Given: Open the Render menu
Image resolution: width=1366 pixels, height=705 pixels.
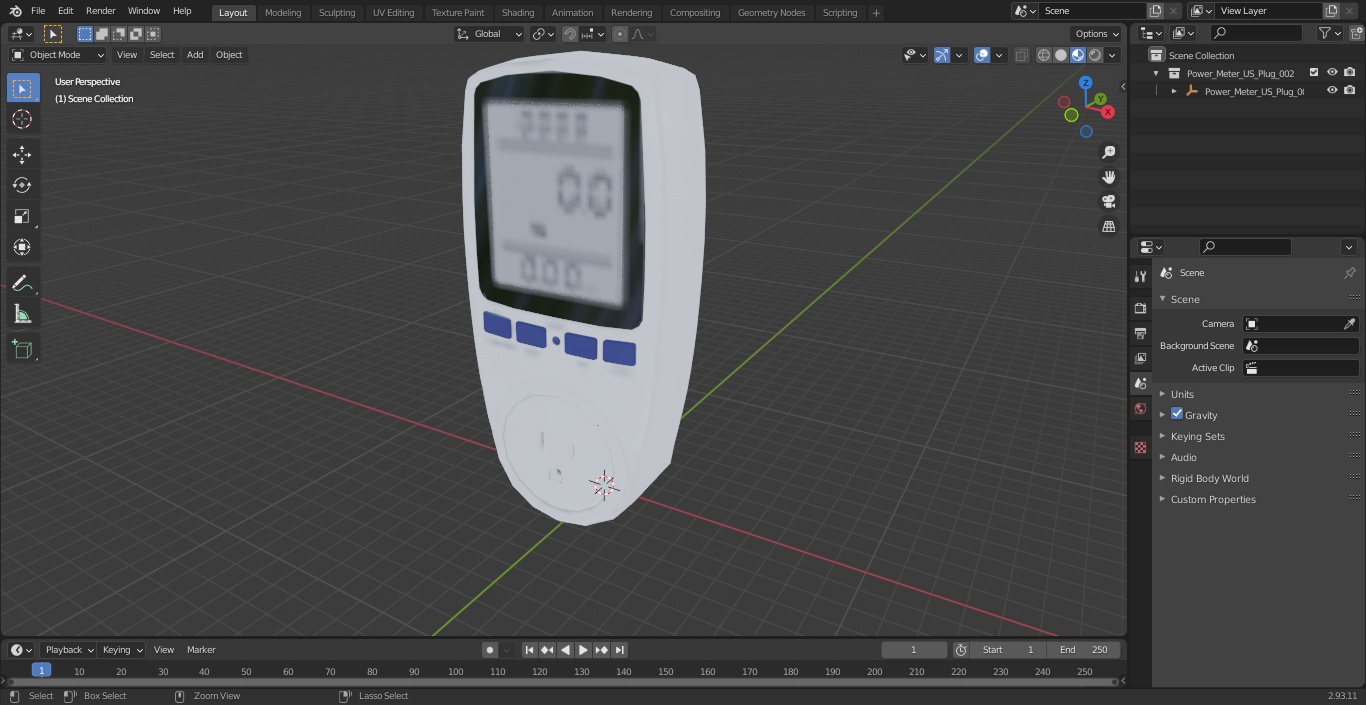Looking at the screenshot, I should pos(100,11).
